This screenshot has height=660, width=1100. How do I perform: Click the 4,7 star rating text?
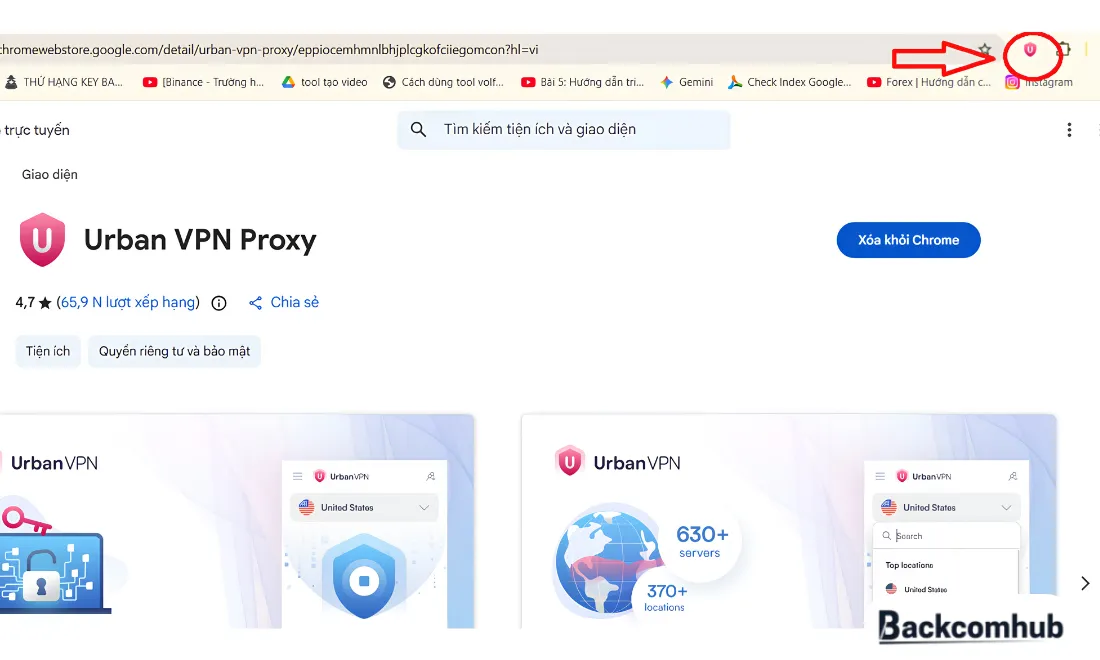(x=33, y=302)
